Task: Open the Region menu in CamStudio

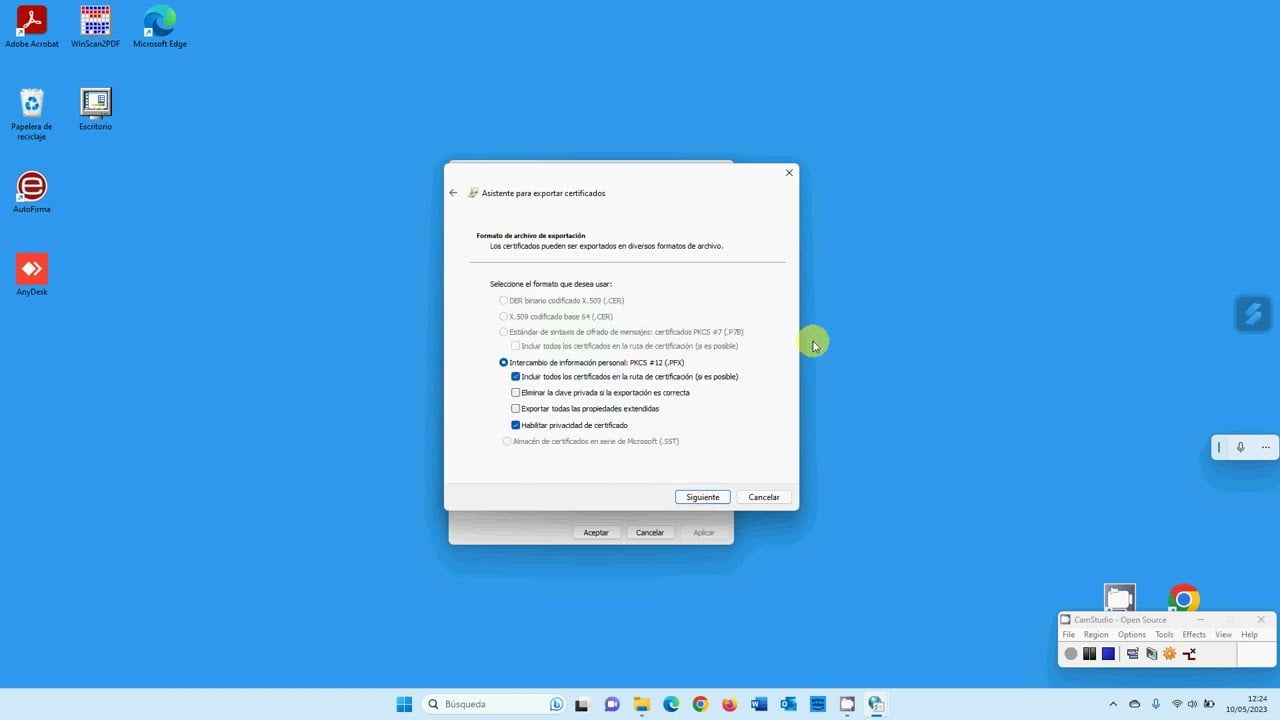Action: point(1095,634)
